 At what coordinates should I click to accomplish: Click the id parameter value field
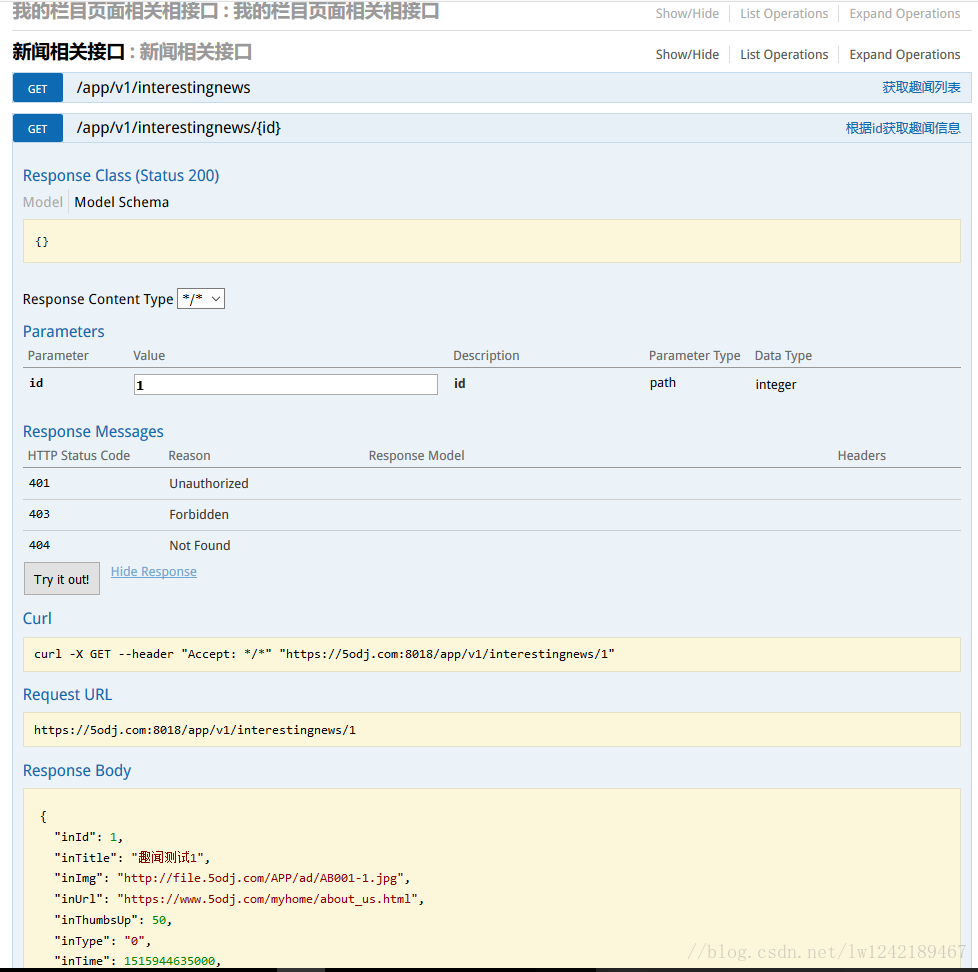tap(286, 384)
